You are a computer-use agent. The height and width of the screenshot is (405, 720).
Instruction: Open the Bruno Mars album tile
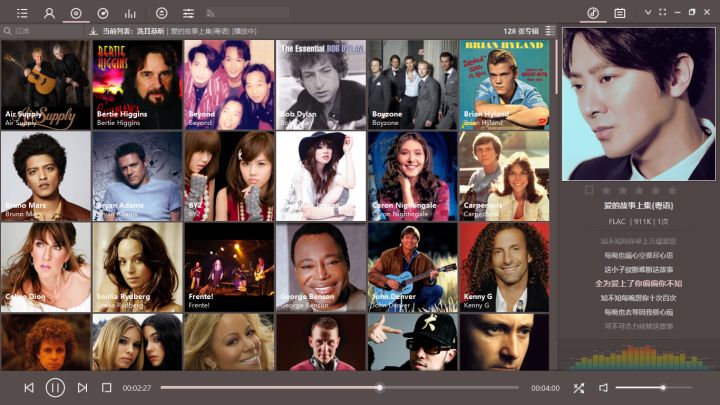(x=45, y=176)
